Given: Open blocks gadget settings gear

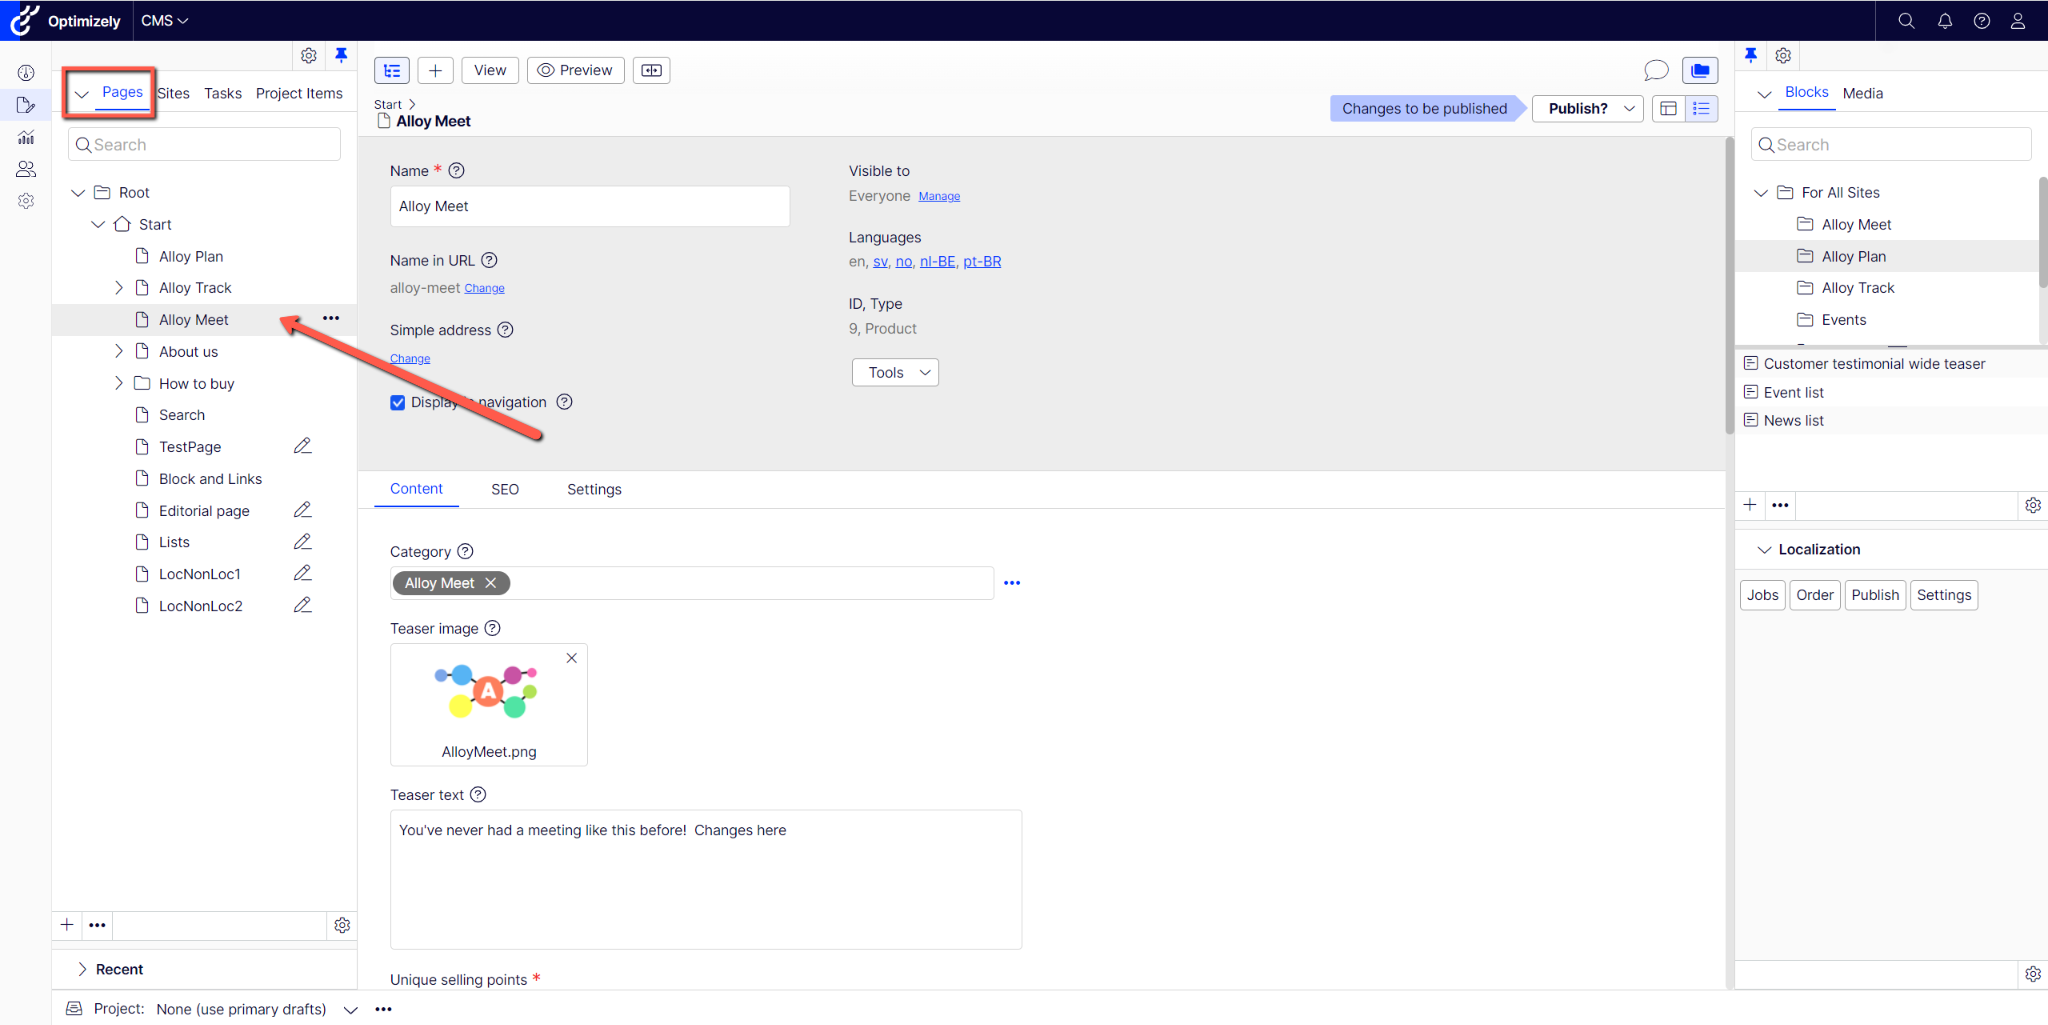Looking at the screenshot, I should click(x=2033, y=505).
